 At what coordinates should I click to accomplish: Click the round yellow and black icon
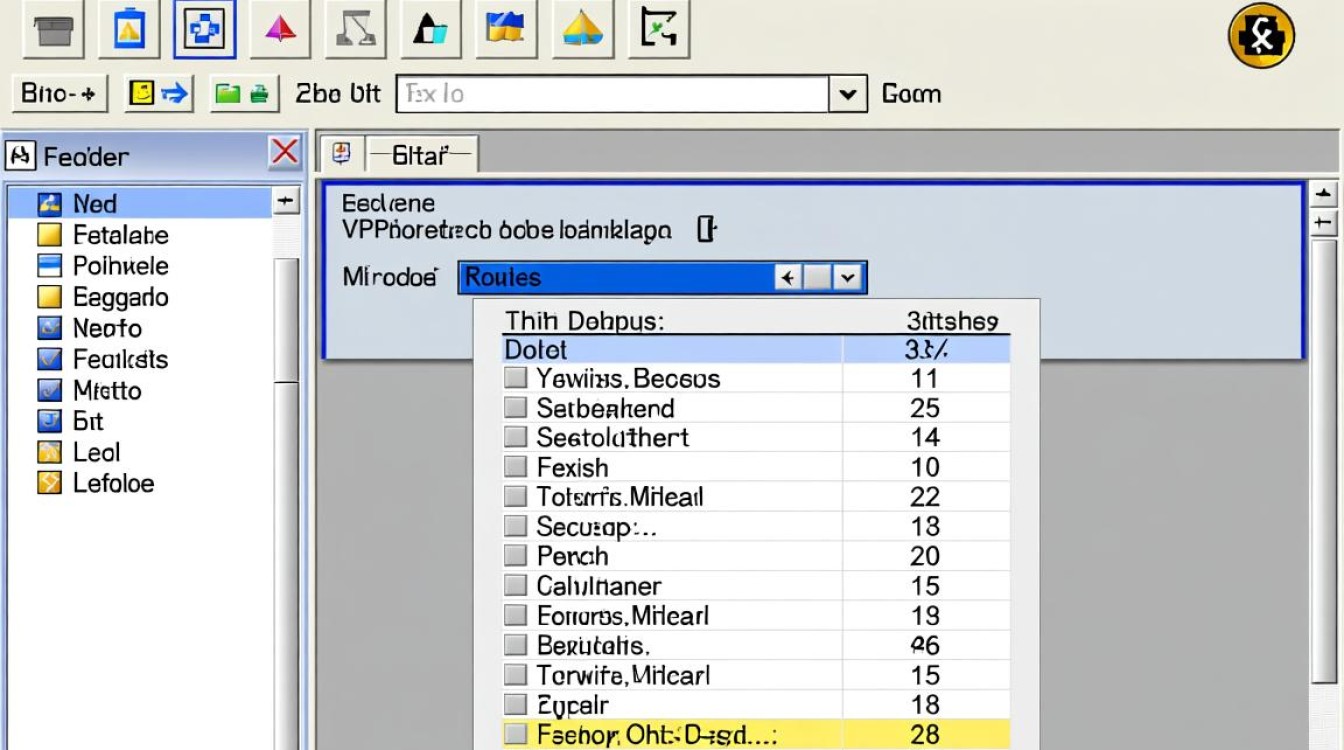(1261, 36)
